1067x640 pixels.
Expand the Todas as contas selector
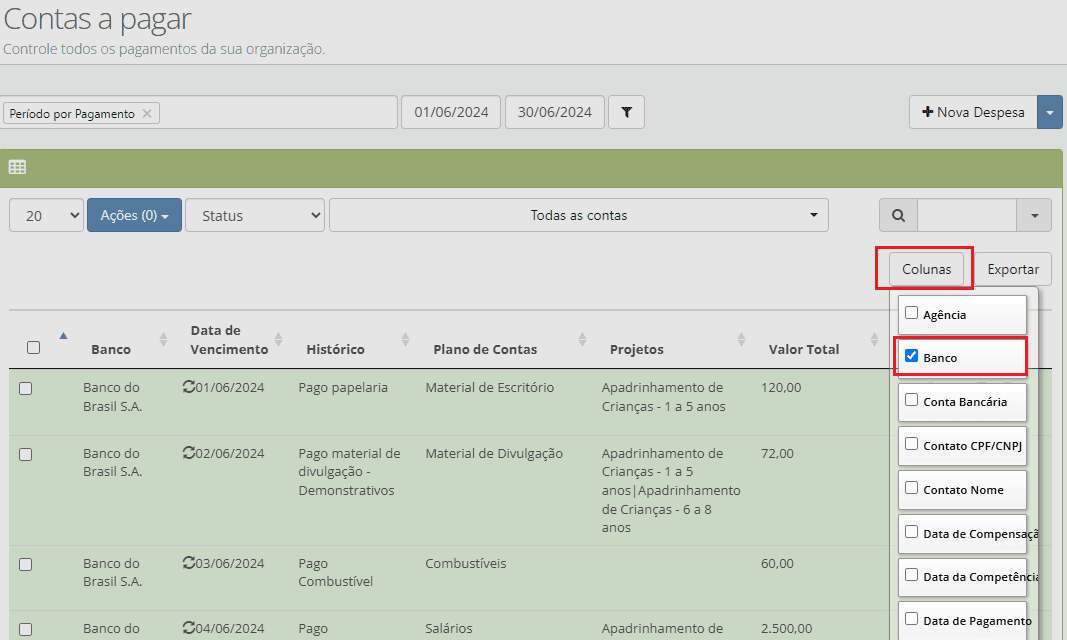click(x=579, y=216)
